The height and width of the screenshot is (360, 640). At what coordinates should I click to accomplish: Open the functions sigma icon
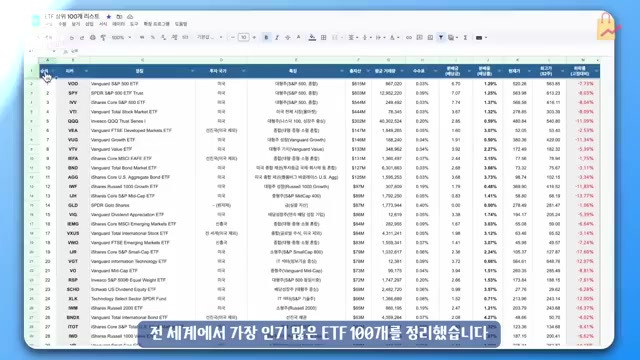click(x=465, y=38)
